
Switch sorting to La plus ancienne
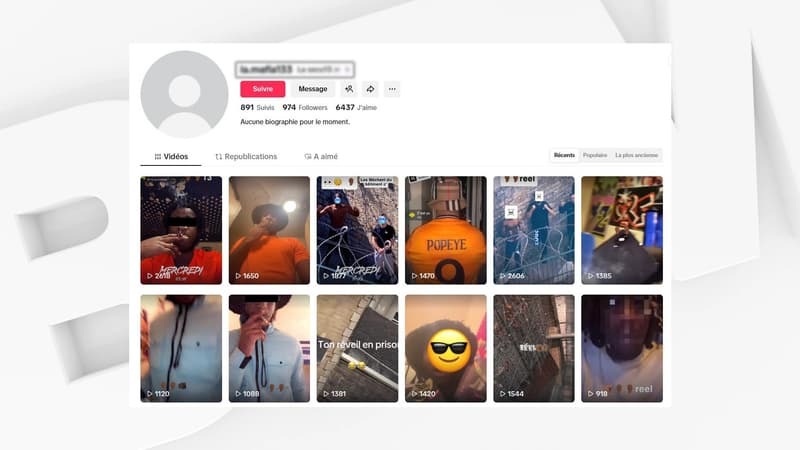pyautogui.click(x=635, y=156)
